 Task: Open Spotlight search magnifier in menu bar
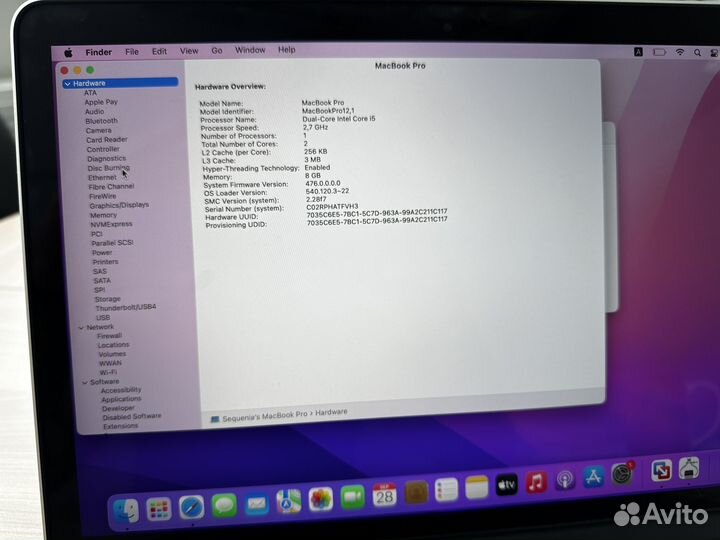coord(697,52)
